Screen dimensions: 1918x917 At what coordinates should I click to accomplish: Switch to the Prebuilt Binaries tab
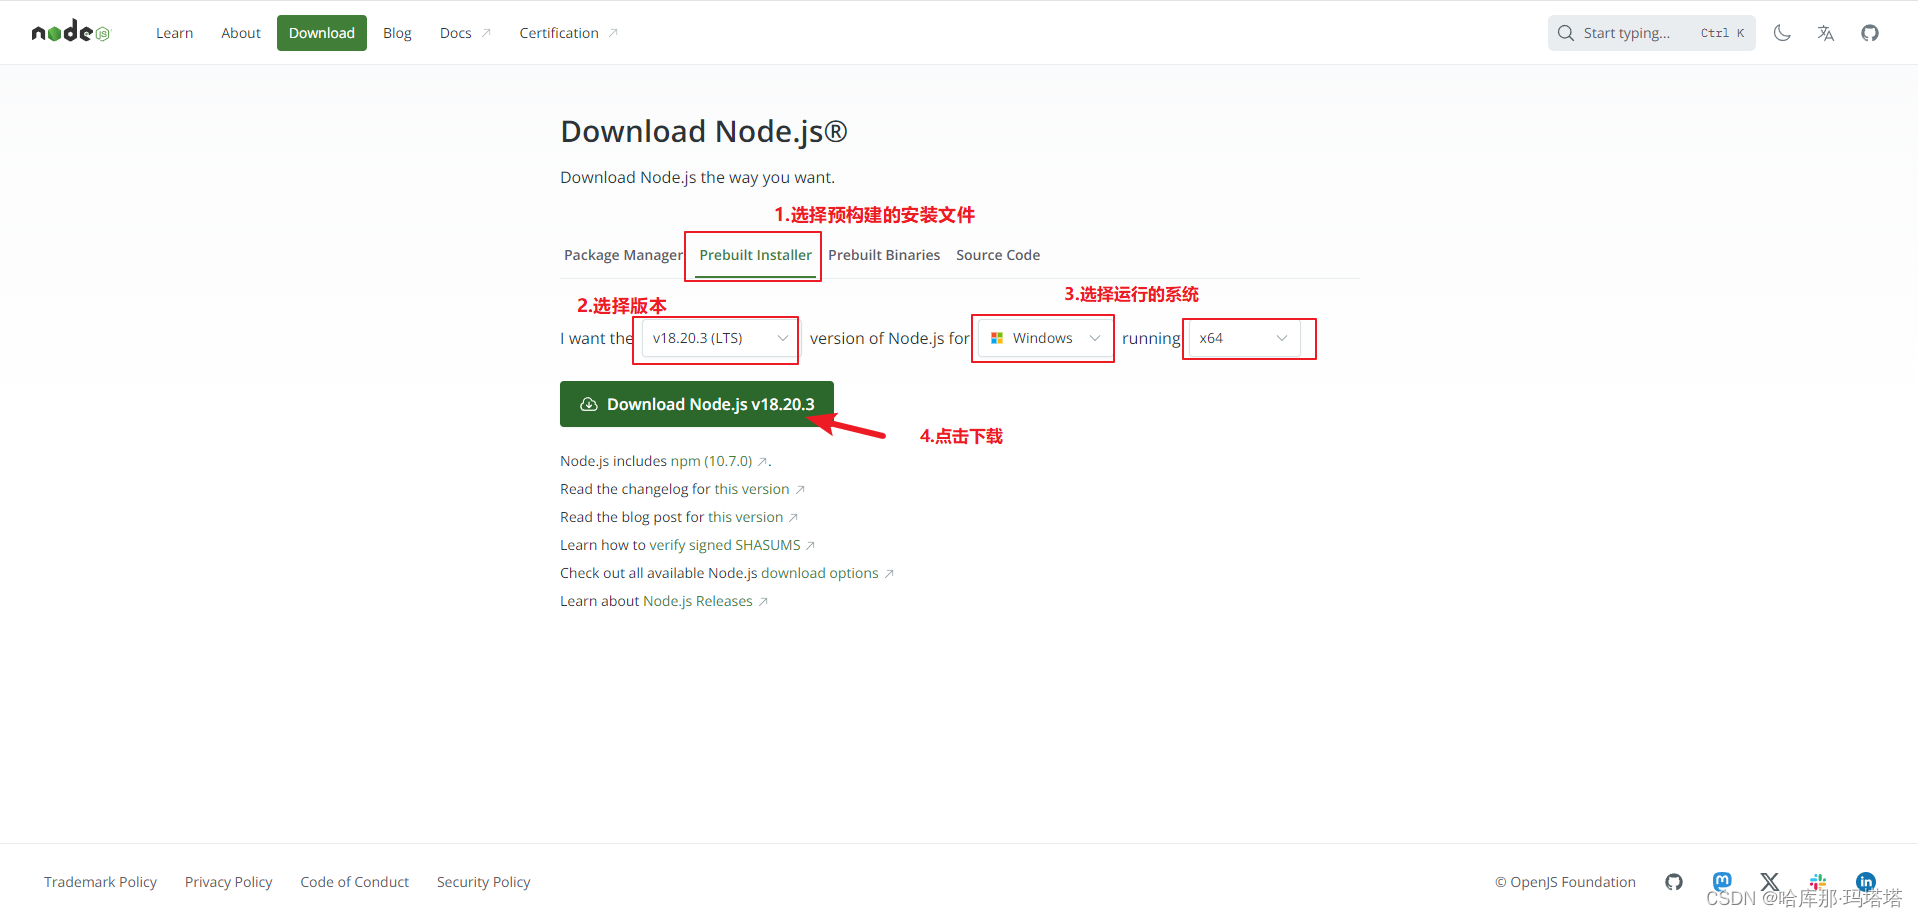point(884,255)
